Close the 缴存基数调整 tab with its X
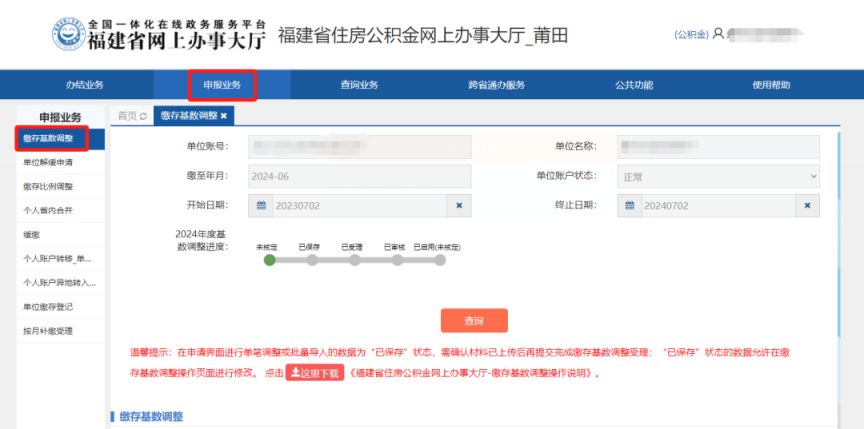This screenshot has width=864, height=429. [224, 116]
